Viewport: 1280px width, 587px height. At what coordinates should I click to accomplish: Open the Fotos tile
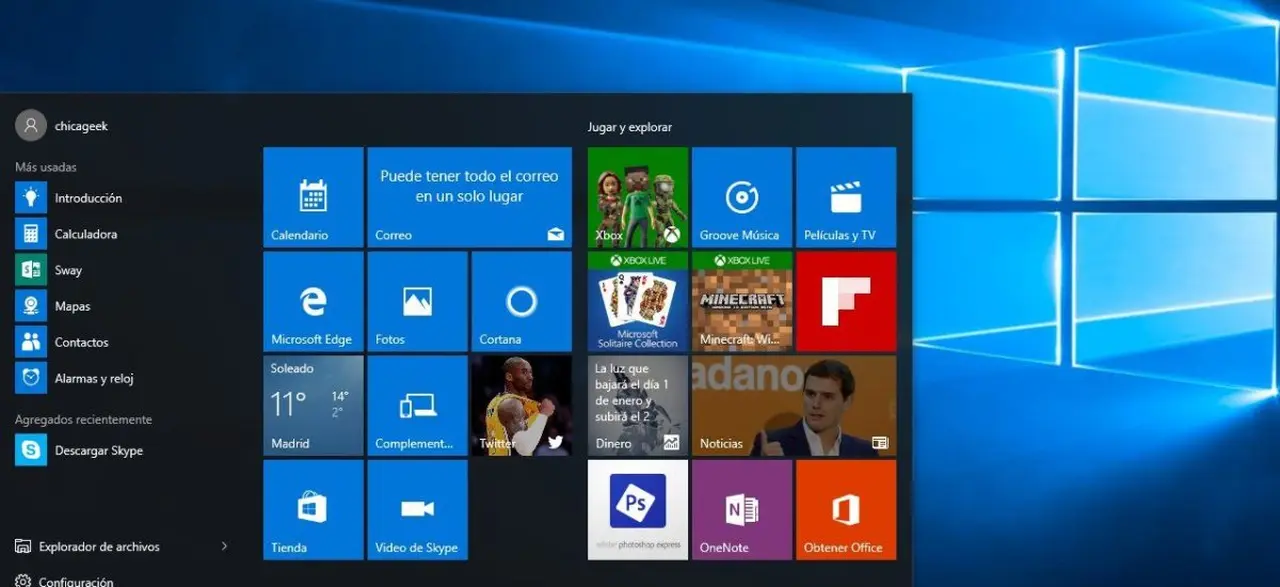(x=417, y=301)
